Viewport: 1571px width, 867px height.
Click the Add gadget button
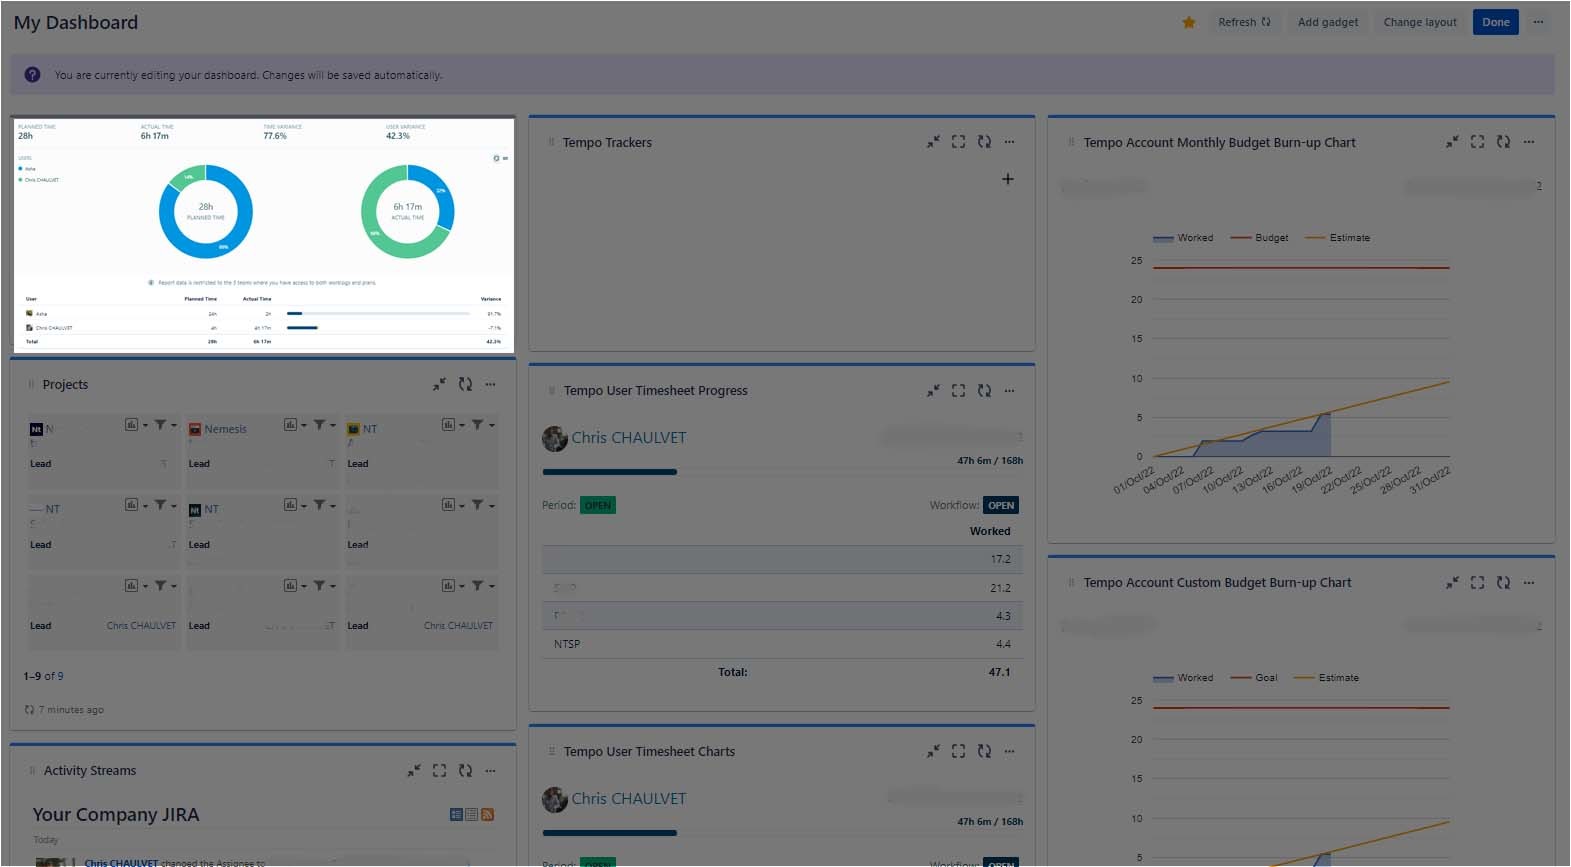[1327, 22]
